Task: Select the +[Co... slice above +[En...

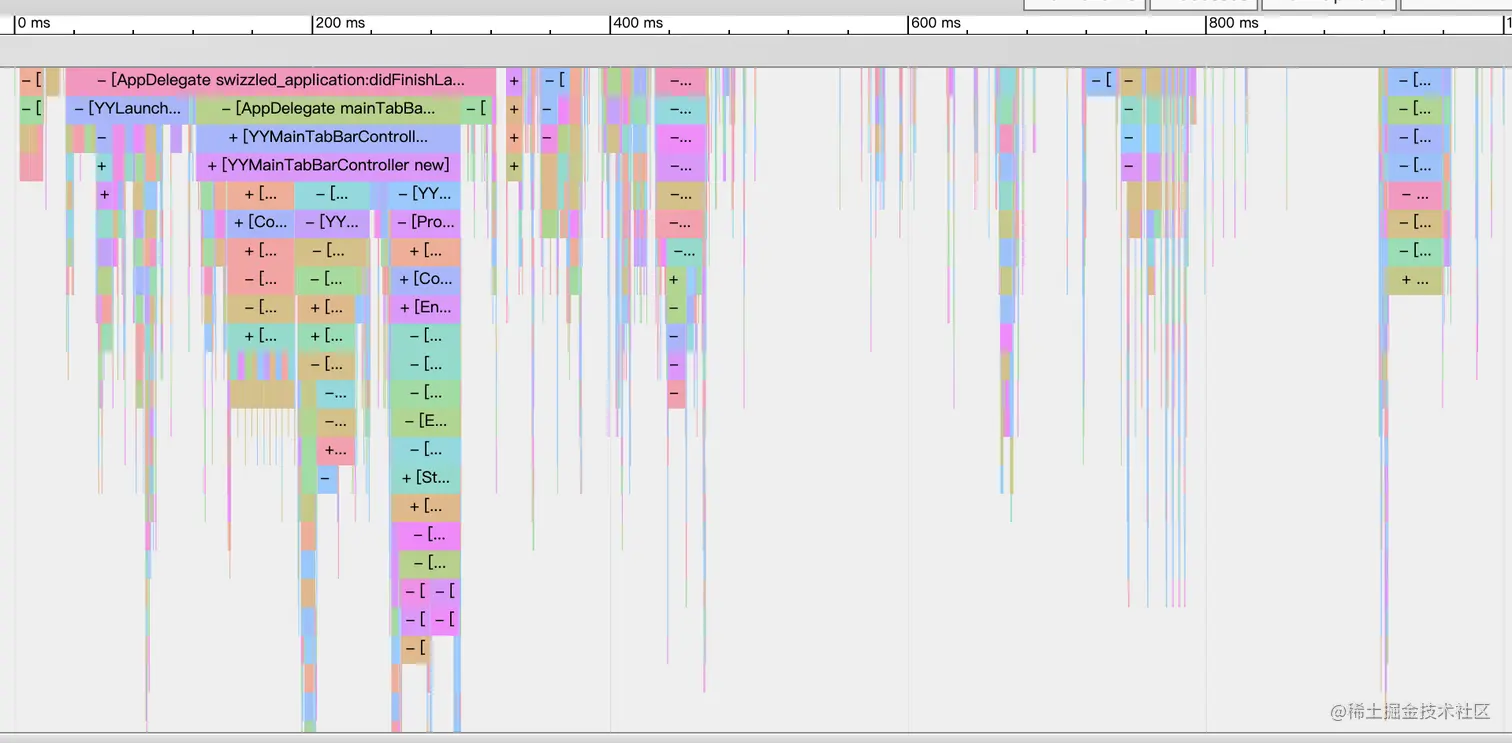Action: 425,279
